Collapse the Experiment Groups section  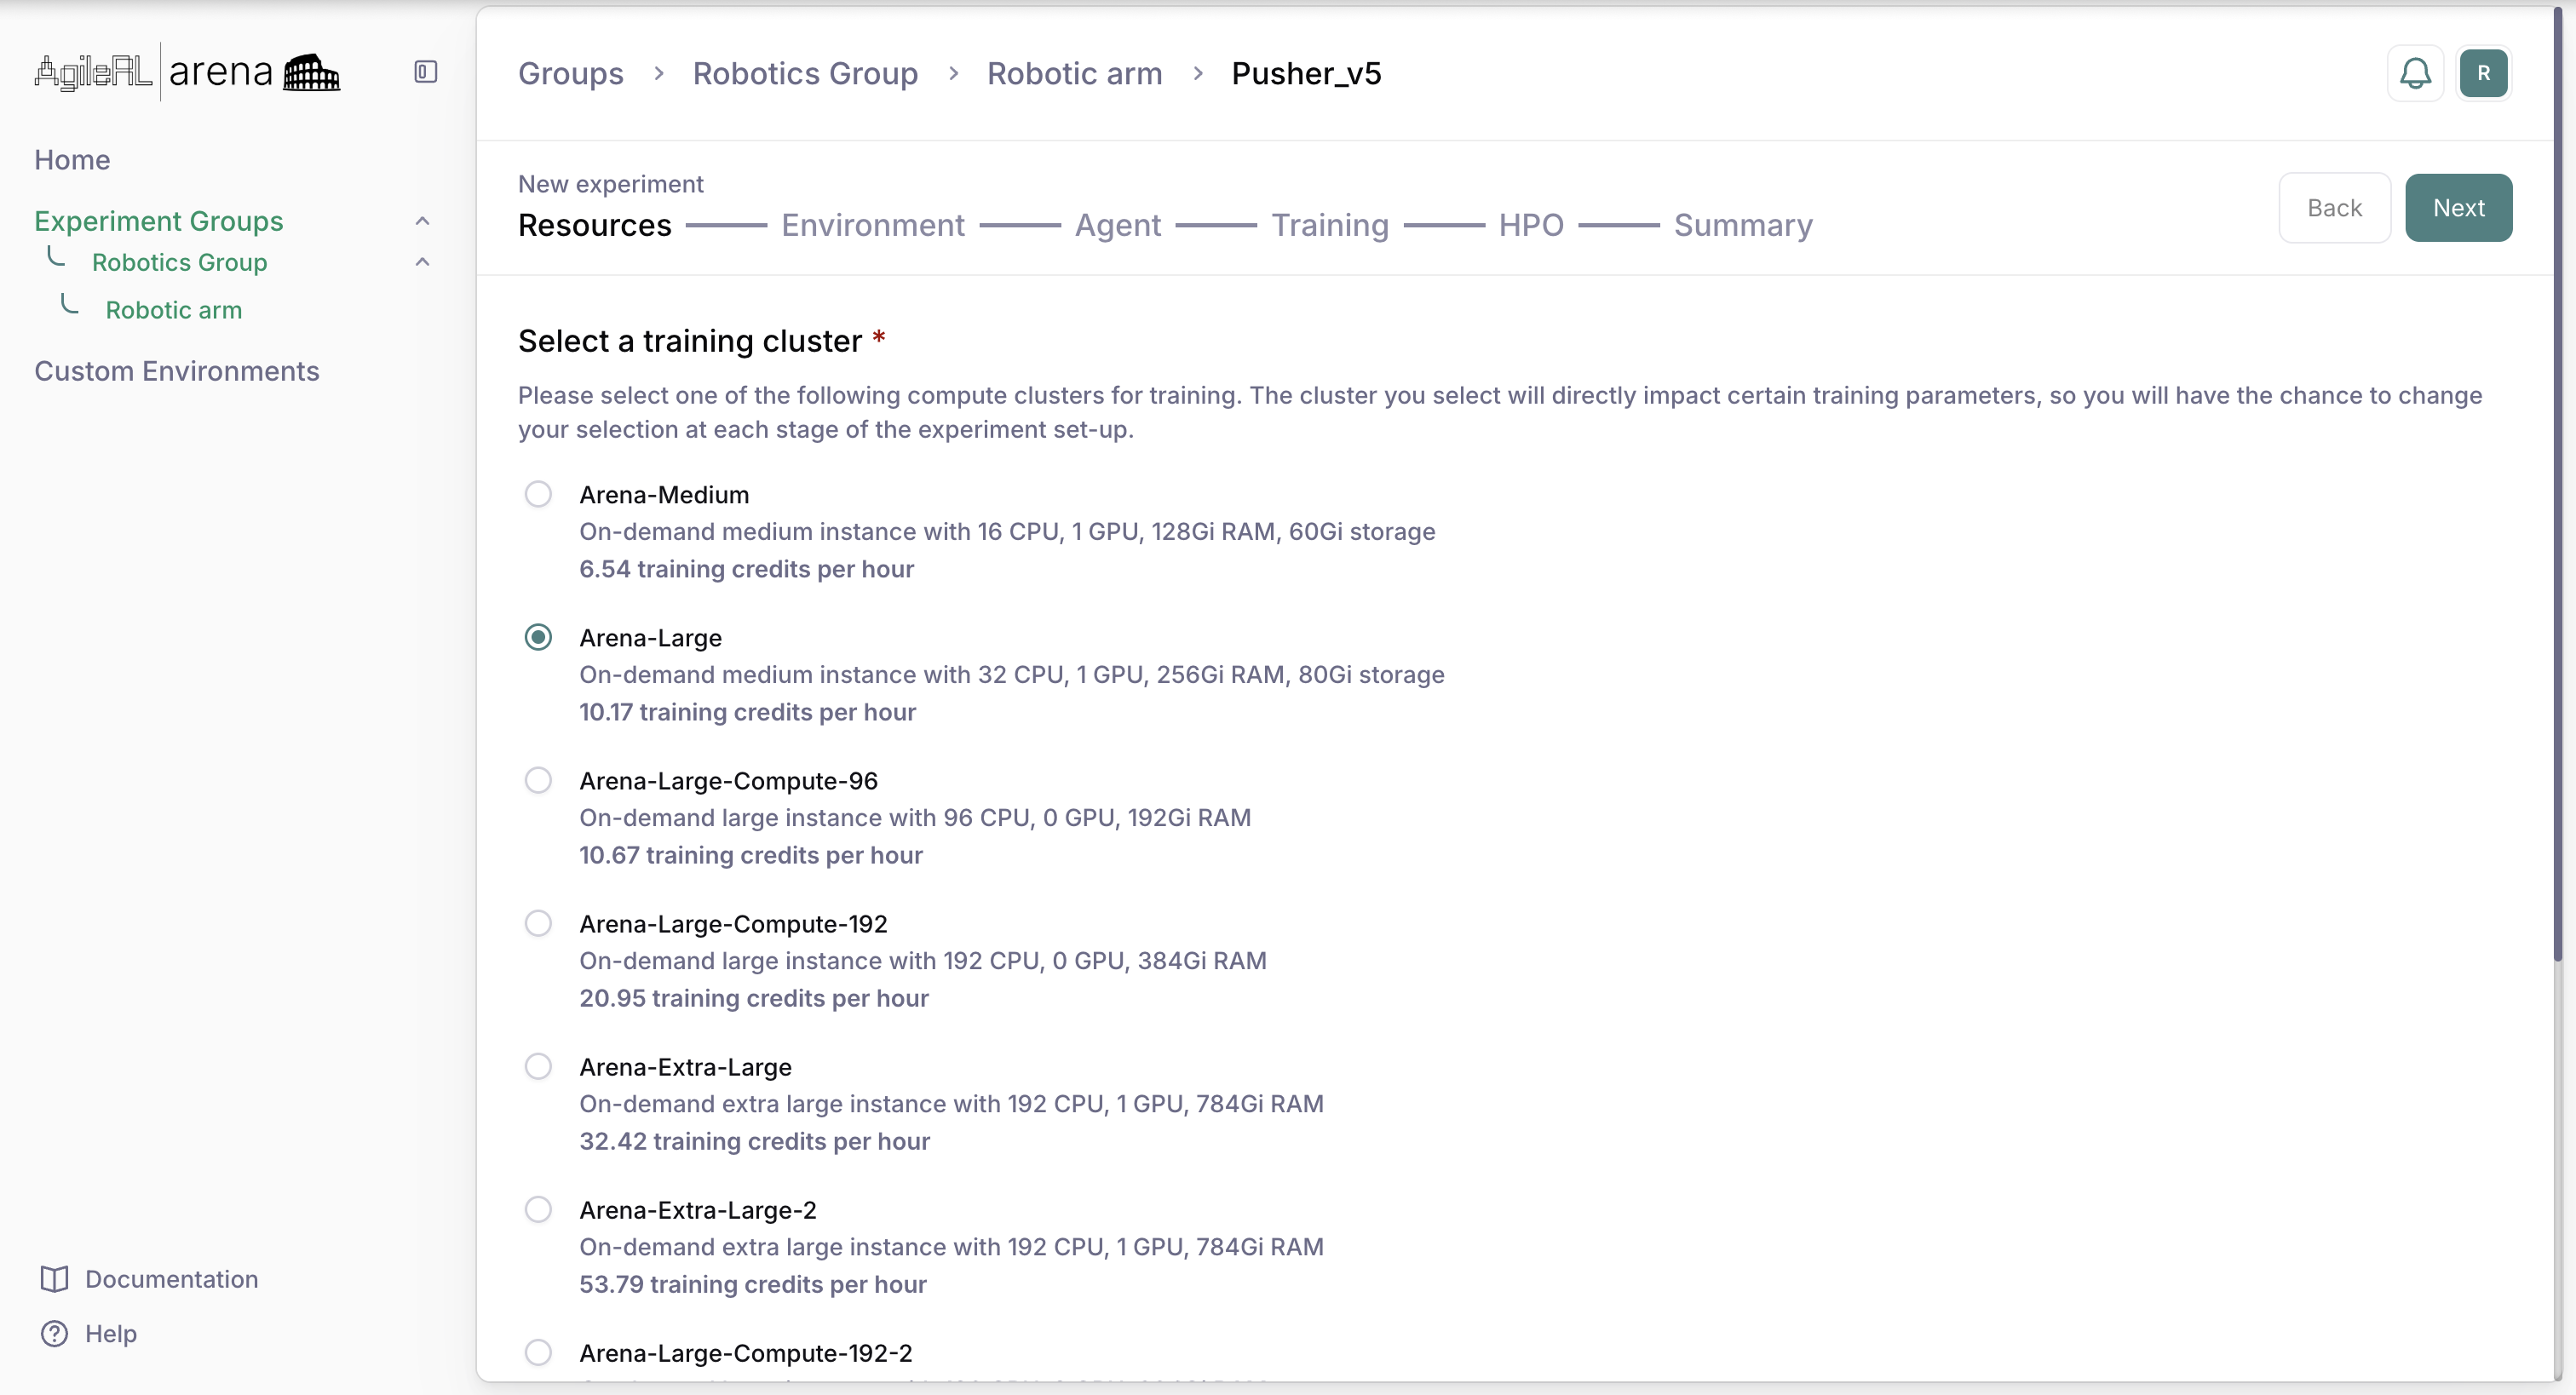click(x=423, y=220)
